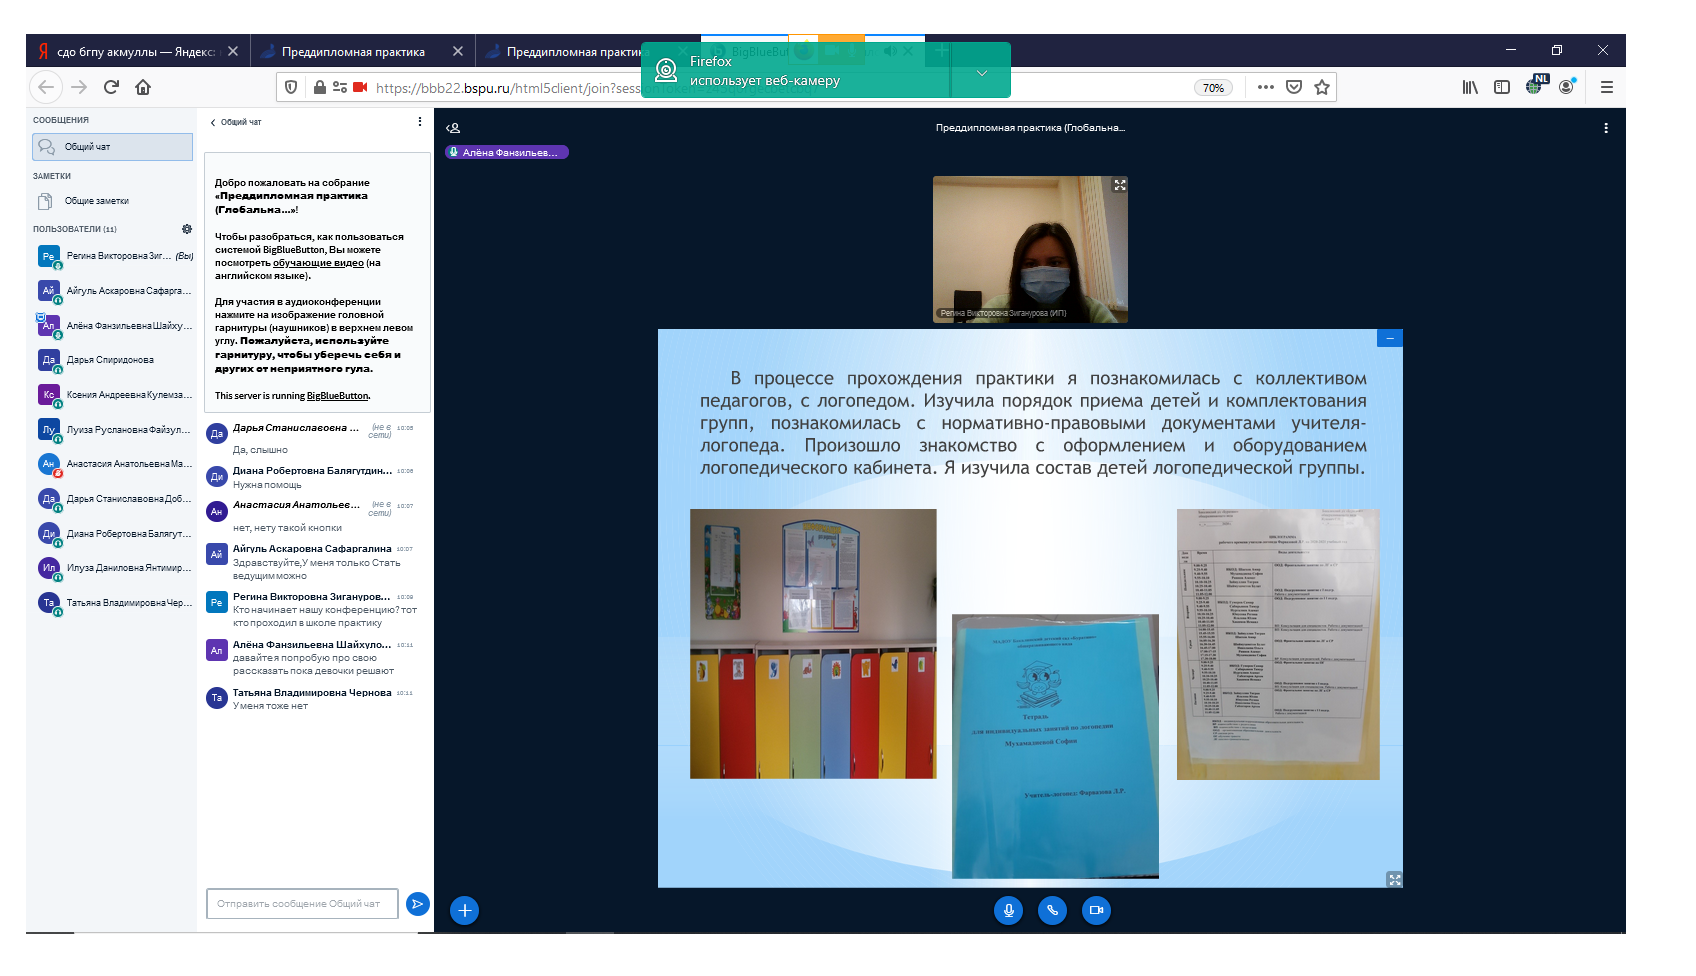Make the webcam video fullscreen

pos(1119,185)
